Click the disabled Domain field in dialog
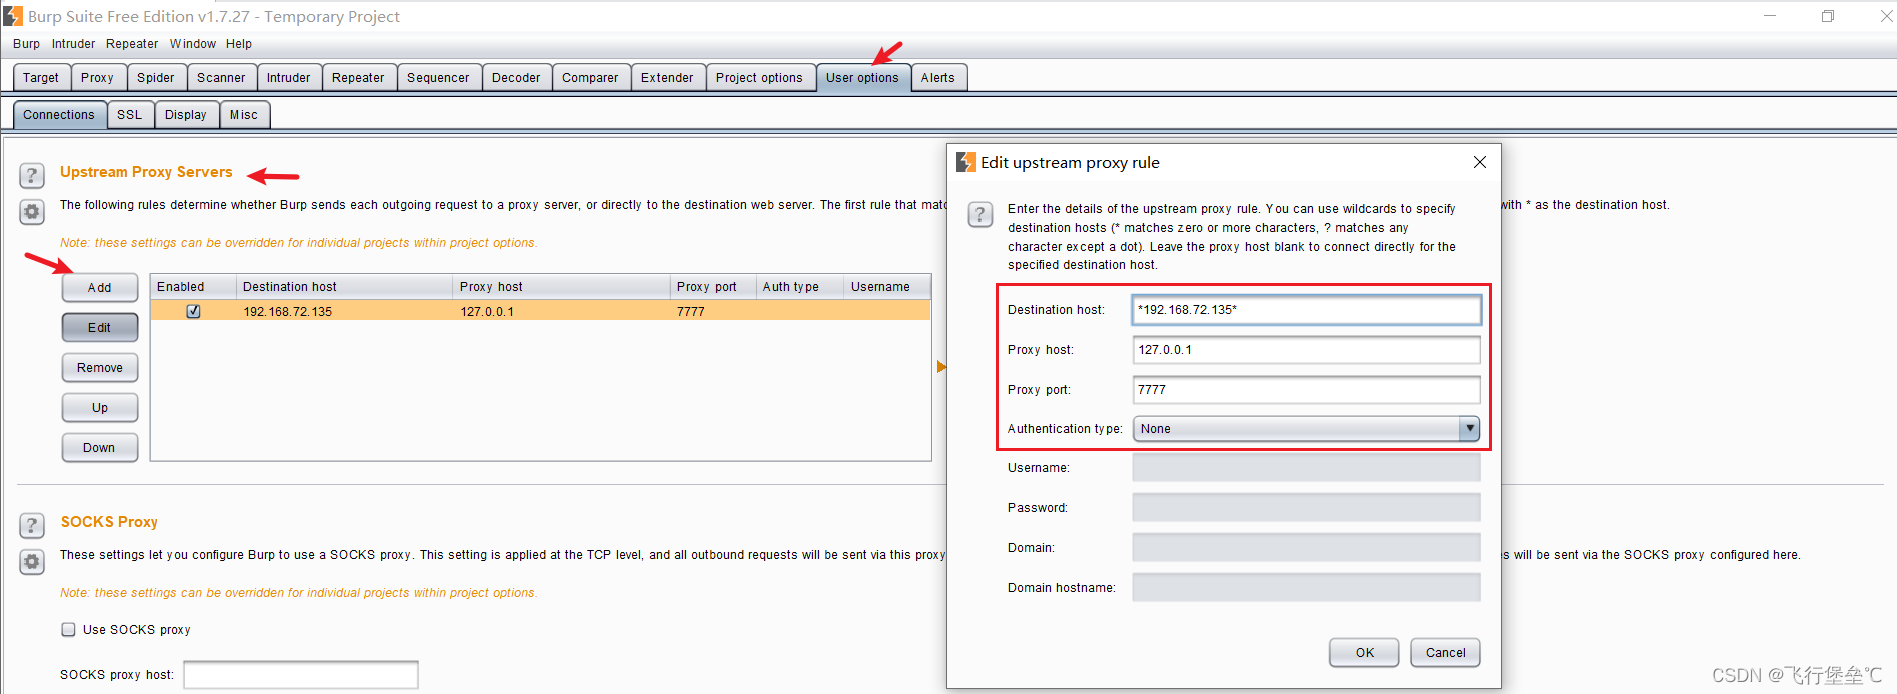Viewport: 1897px width, 694px height. [x=1306, y=548]
